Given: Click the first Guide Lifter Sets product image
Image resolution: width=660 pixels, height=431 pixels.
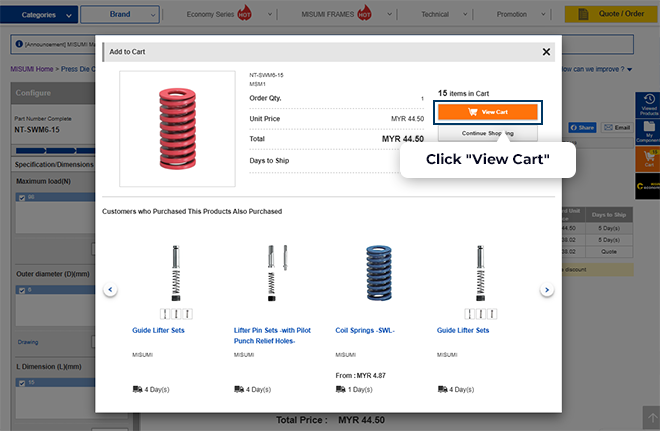Looking at the screenshot, I should pos(176,273).
